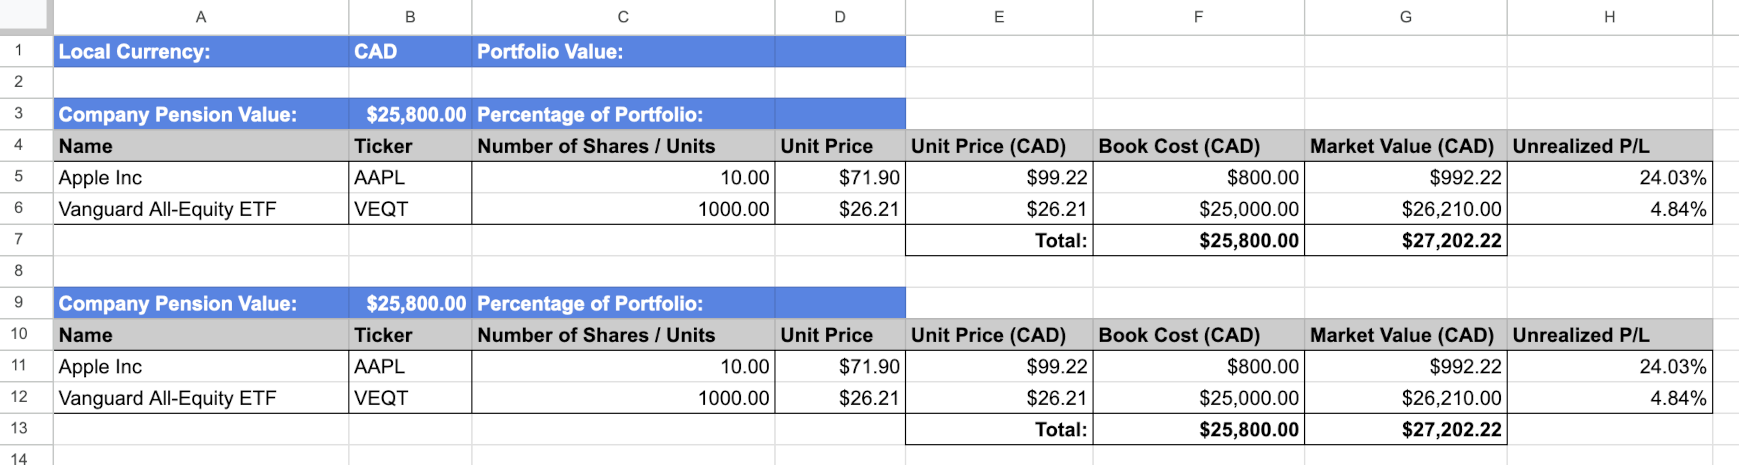The image size is (1739, 465).
Task: Click the 1000.00 shares cell in row 12
Action: [622, 398]
